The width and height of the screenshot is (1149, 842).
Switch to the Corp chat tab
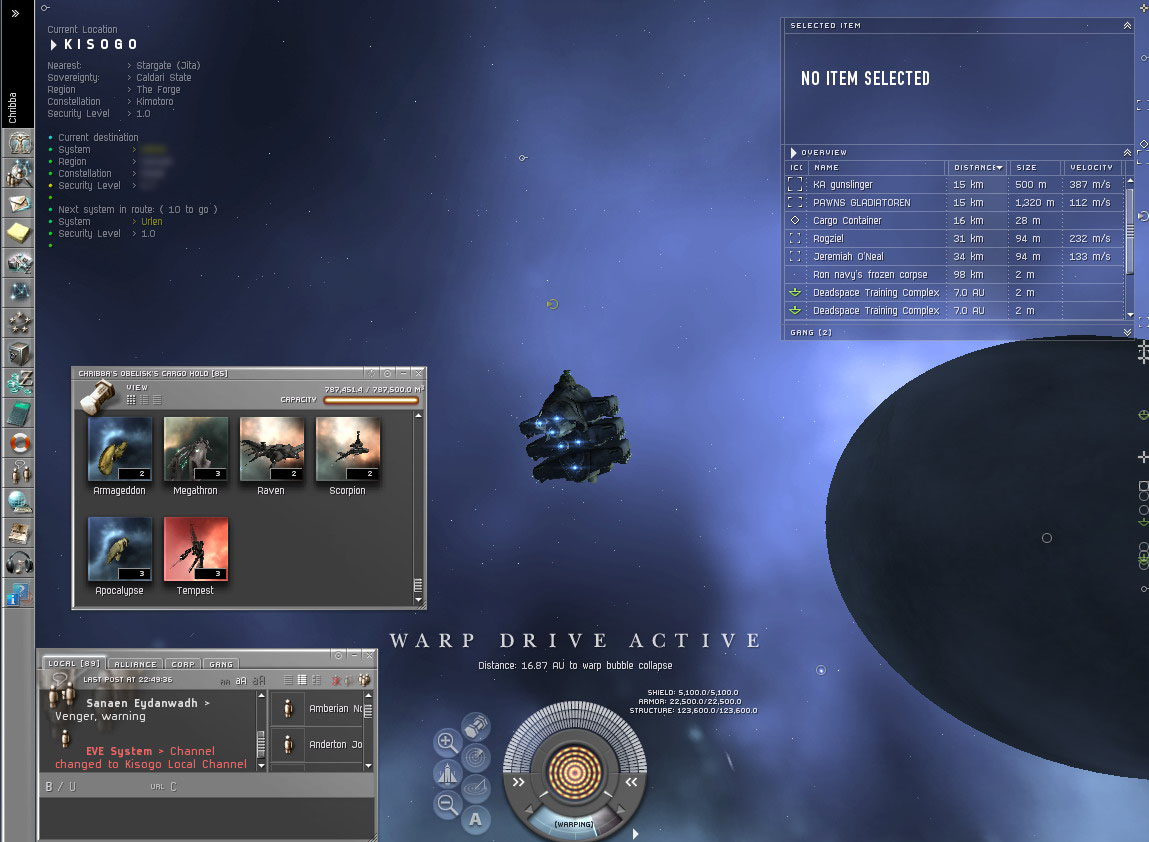coord(183,664)
